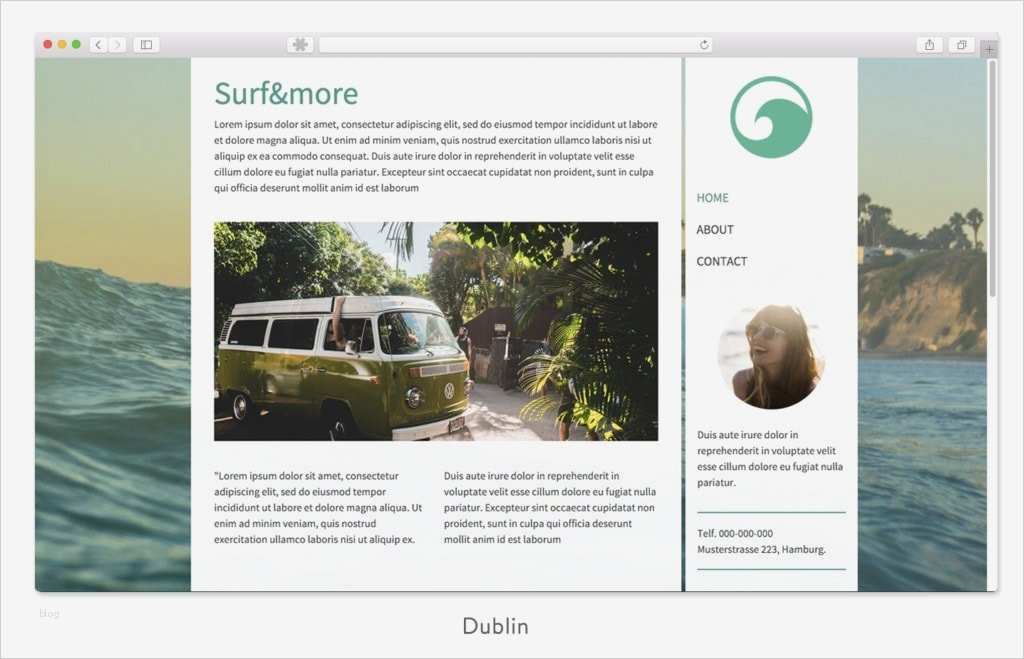
Task: Click the Telf. 000-000-000 phone number
Action: click(735, 534)
